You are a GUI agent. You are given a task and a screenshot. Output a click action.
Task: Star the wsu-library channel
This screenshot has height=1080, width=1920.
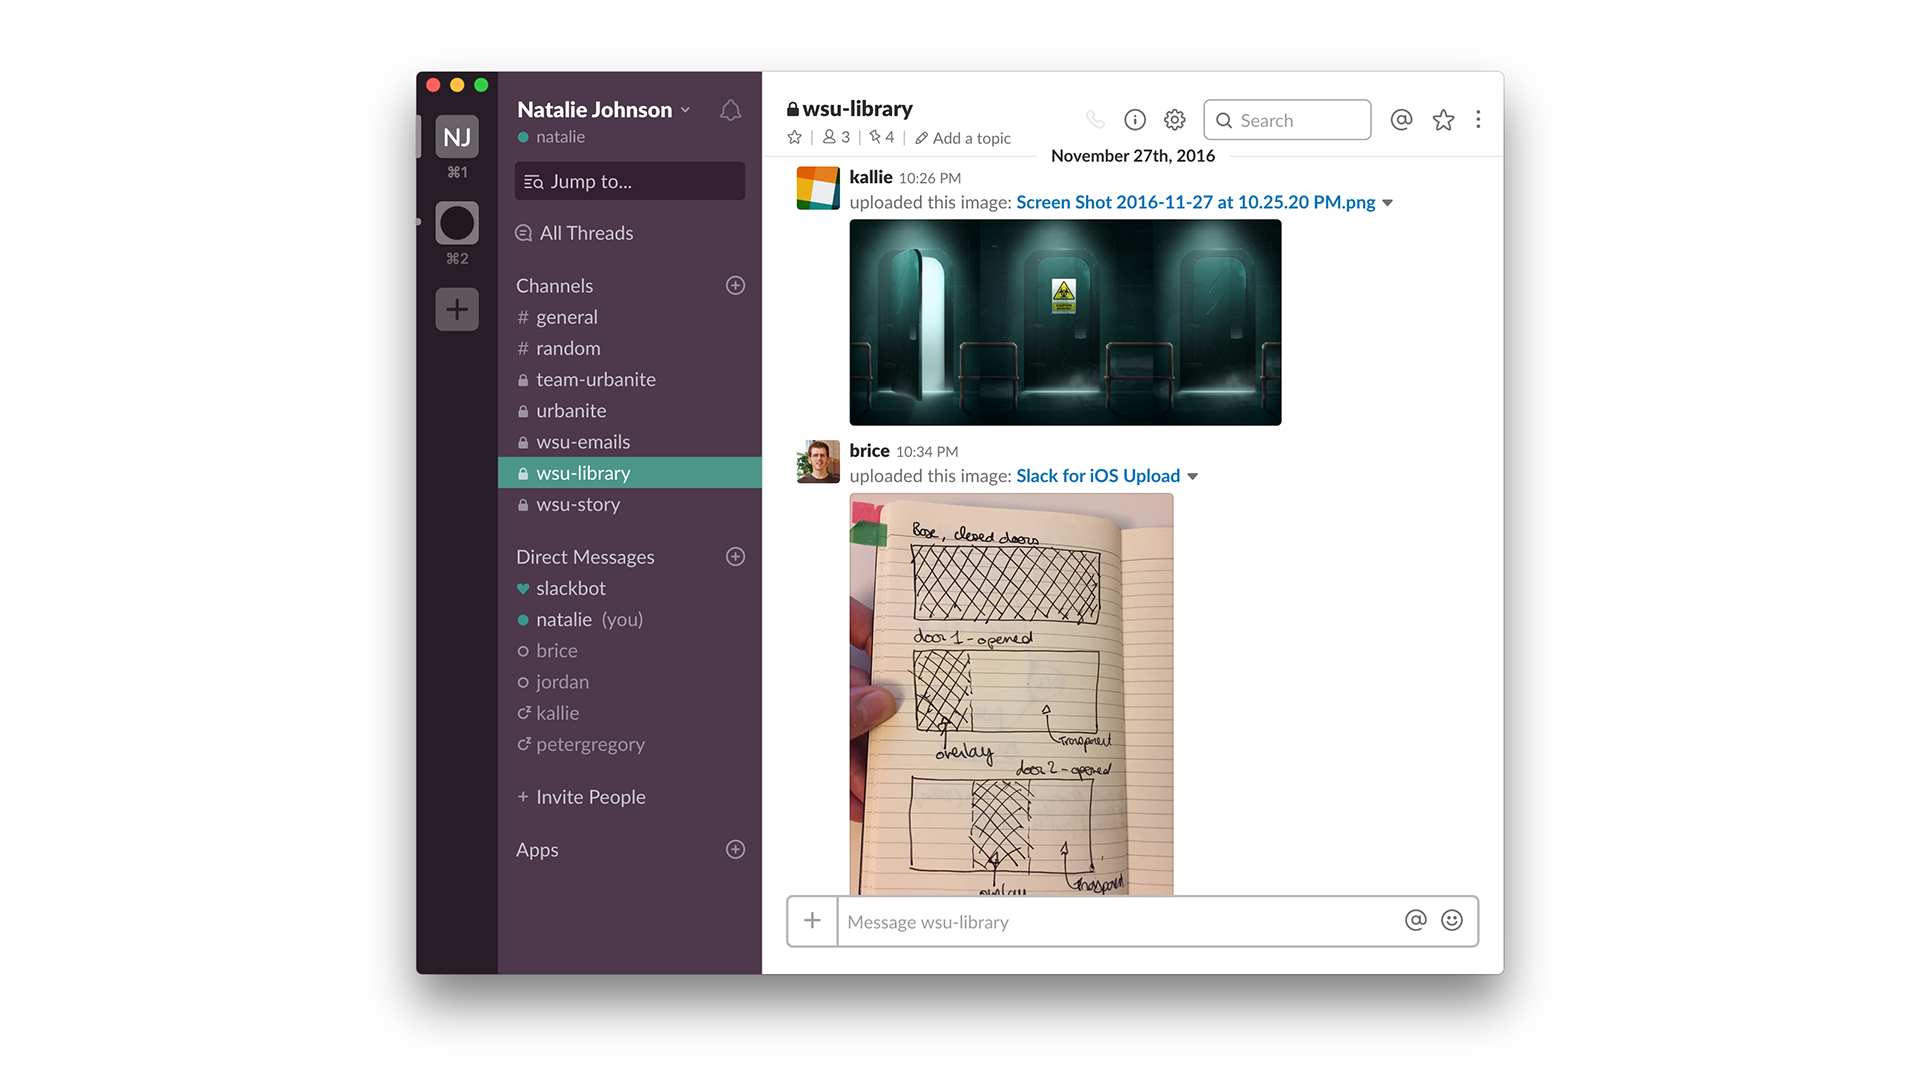[x=795, y=137]
